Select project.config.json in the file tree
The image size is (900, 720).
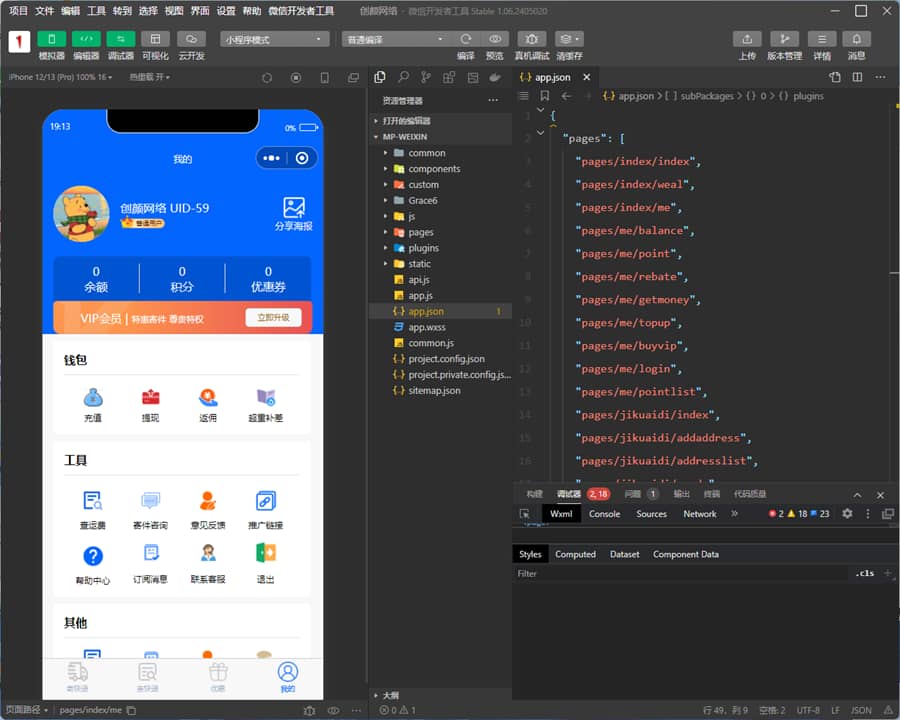(446, 359)
